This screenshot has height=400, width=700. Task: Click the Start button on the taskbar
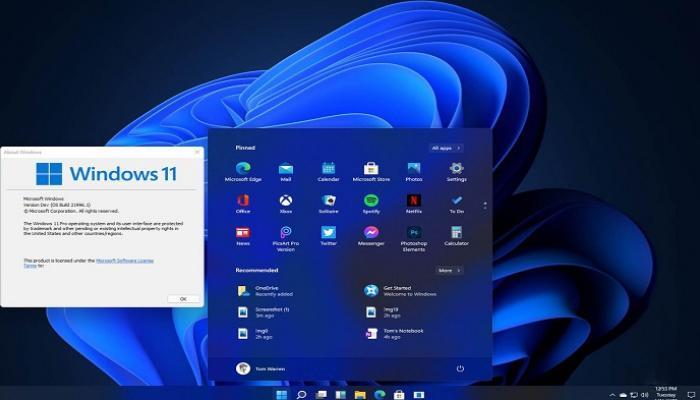point(281,393)
